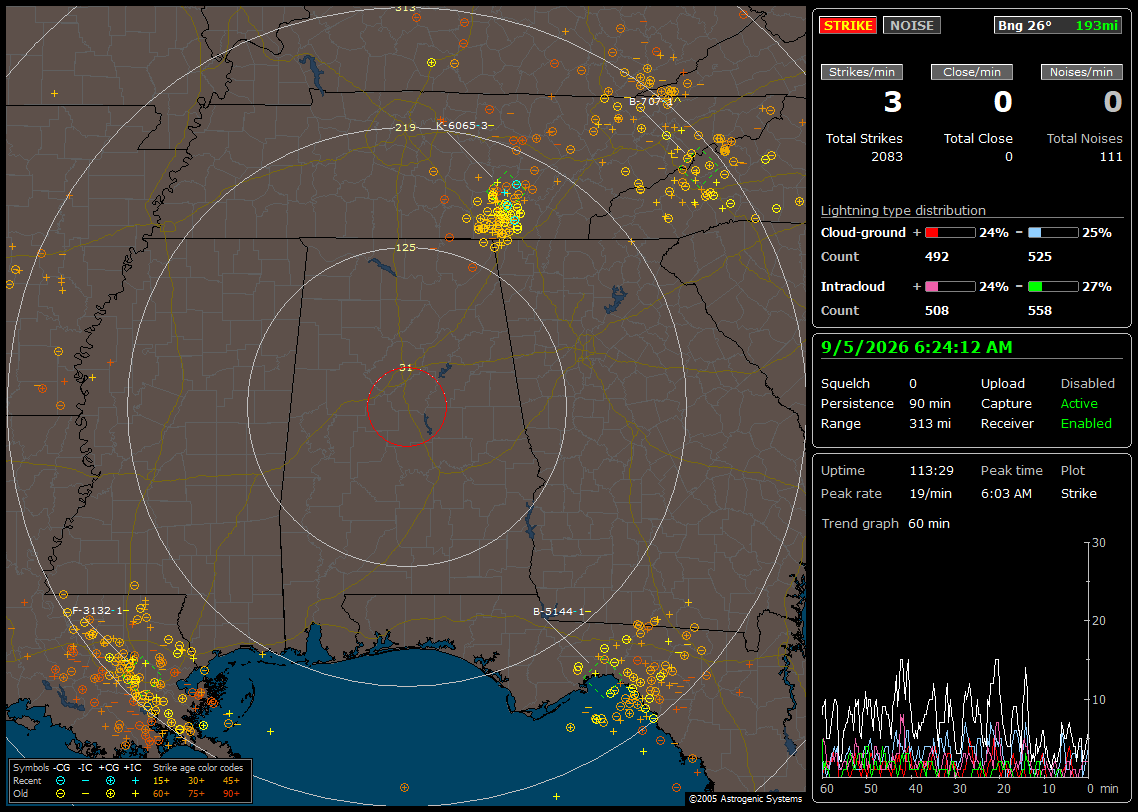This screenshot has height=812, width=1138.
Task: Select the Close/min label button
Action: [972, 72]
